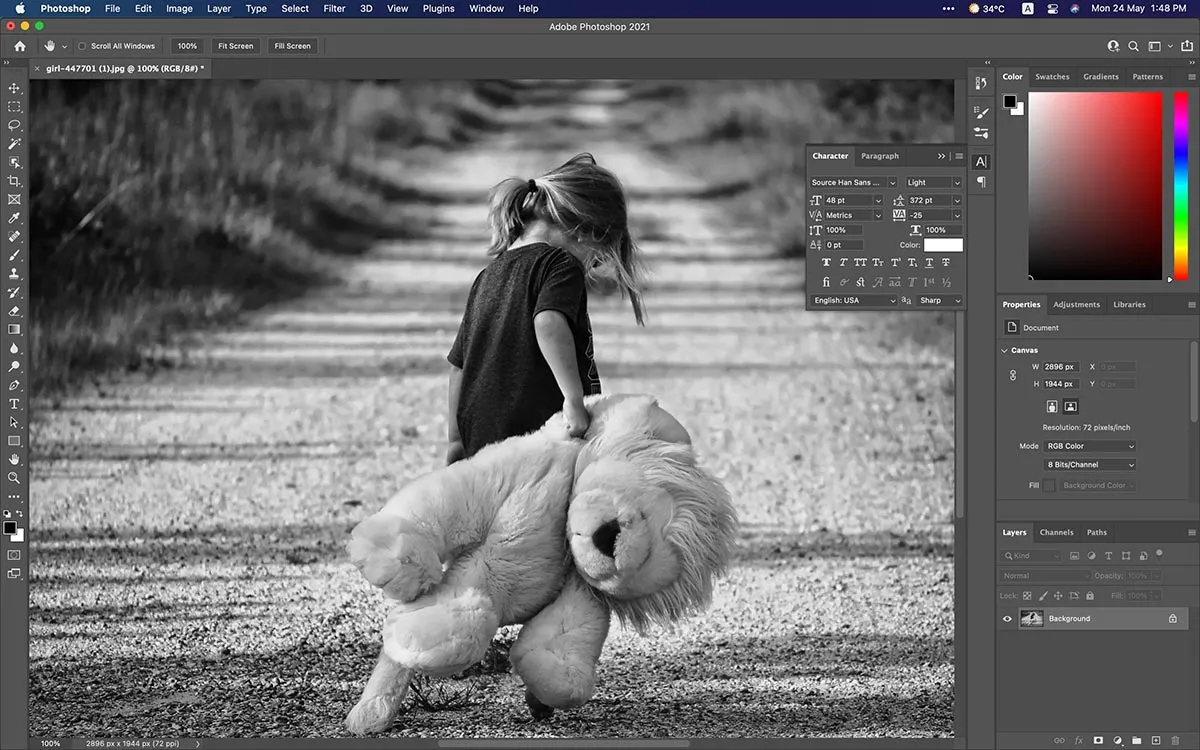Set canvas to portrait orientation
The height and width of the screenshot is (750, 1200).
pos(1052,406)
